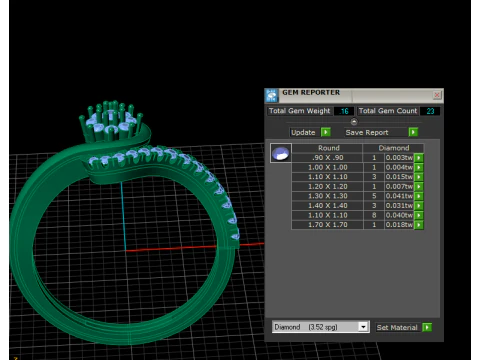Click the green arrow next to Save Report

(413, 132)
